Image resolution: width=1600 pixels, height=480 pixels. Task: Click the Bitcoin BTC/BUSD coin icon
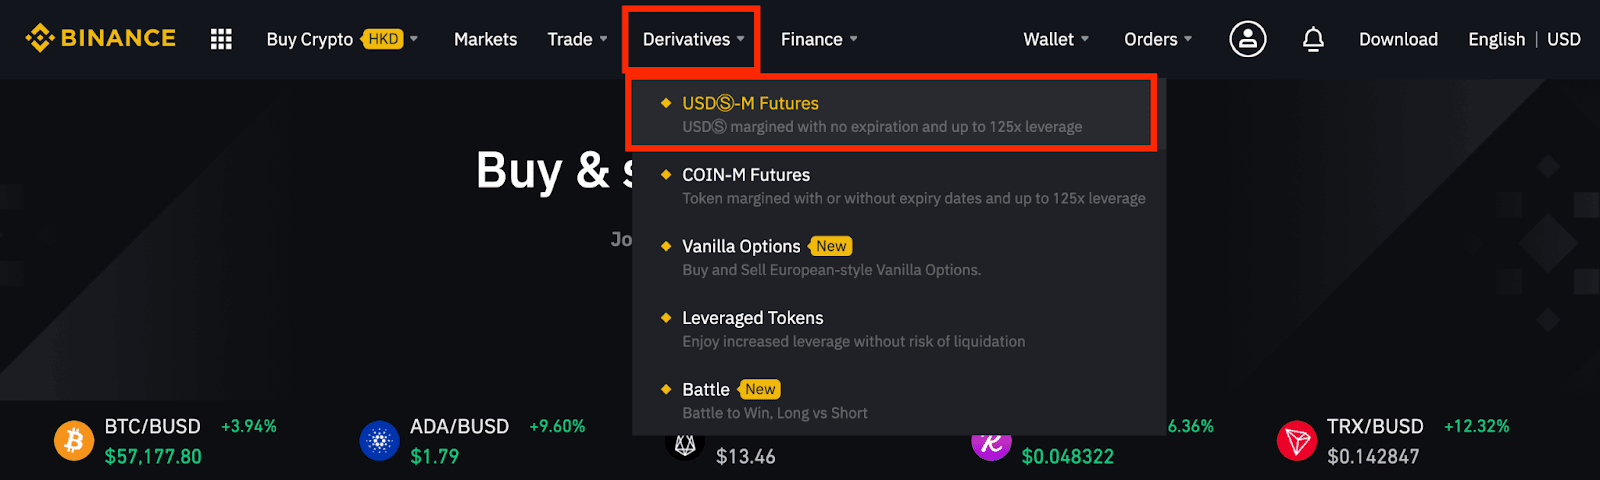tap(74, 440)
